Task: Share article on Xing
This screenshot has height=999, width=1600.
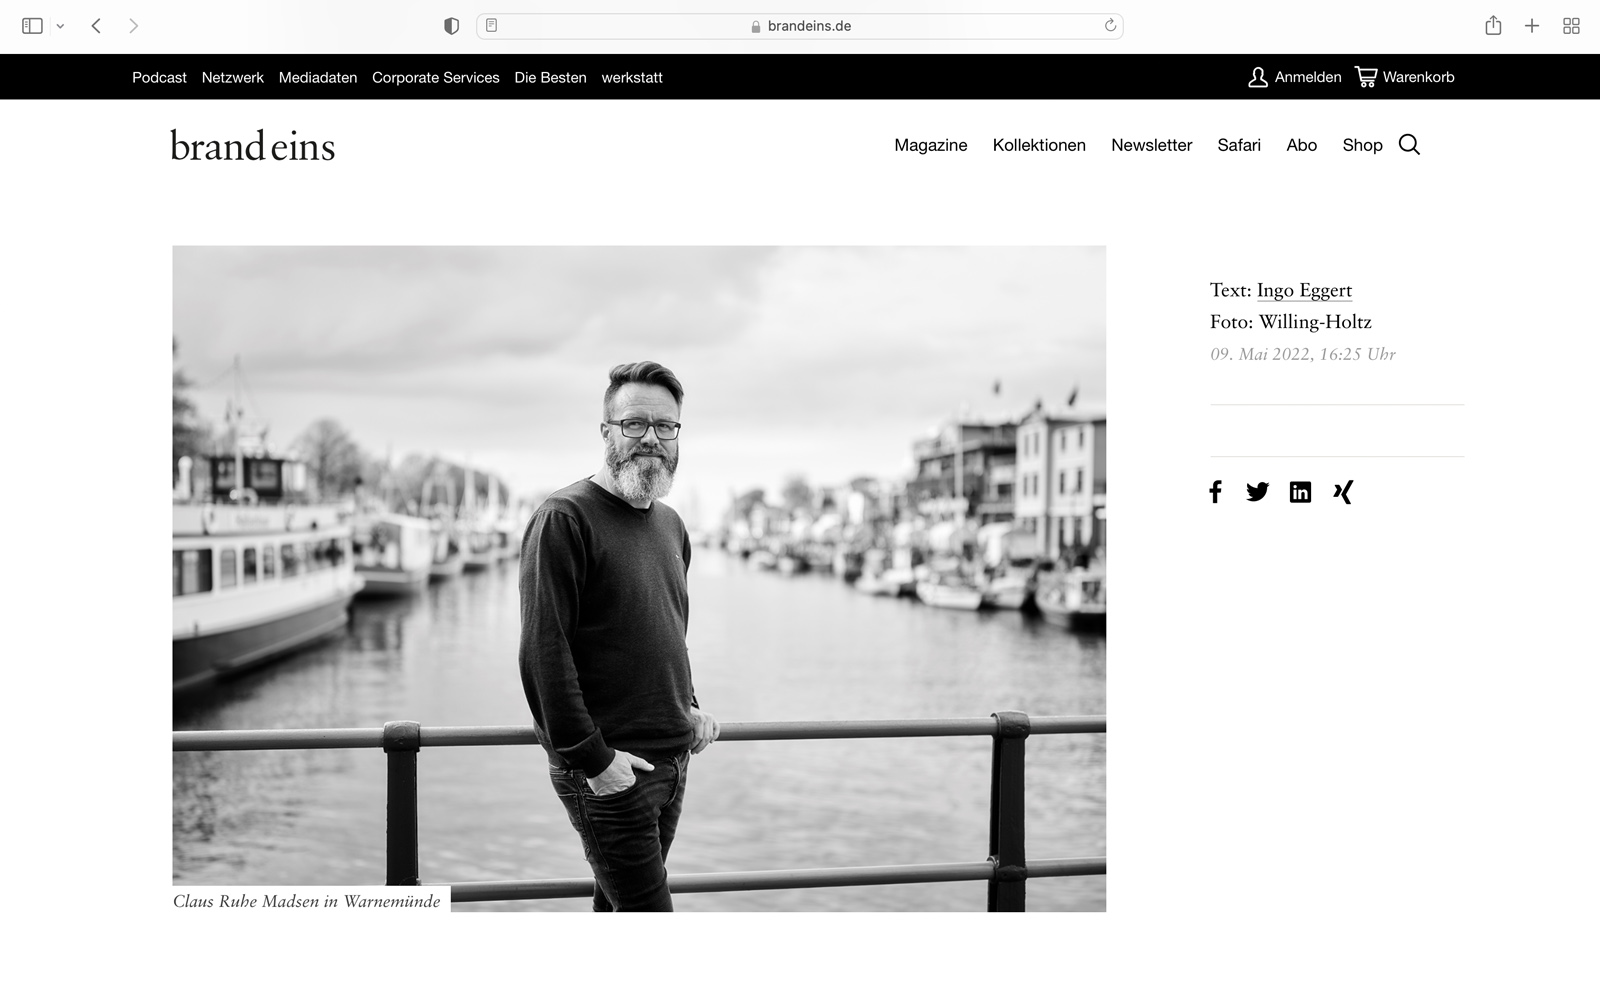Action: click(x=1343, y=492)
